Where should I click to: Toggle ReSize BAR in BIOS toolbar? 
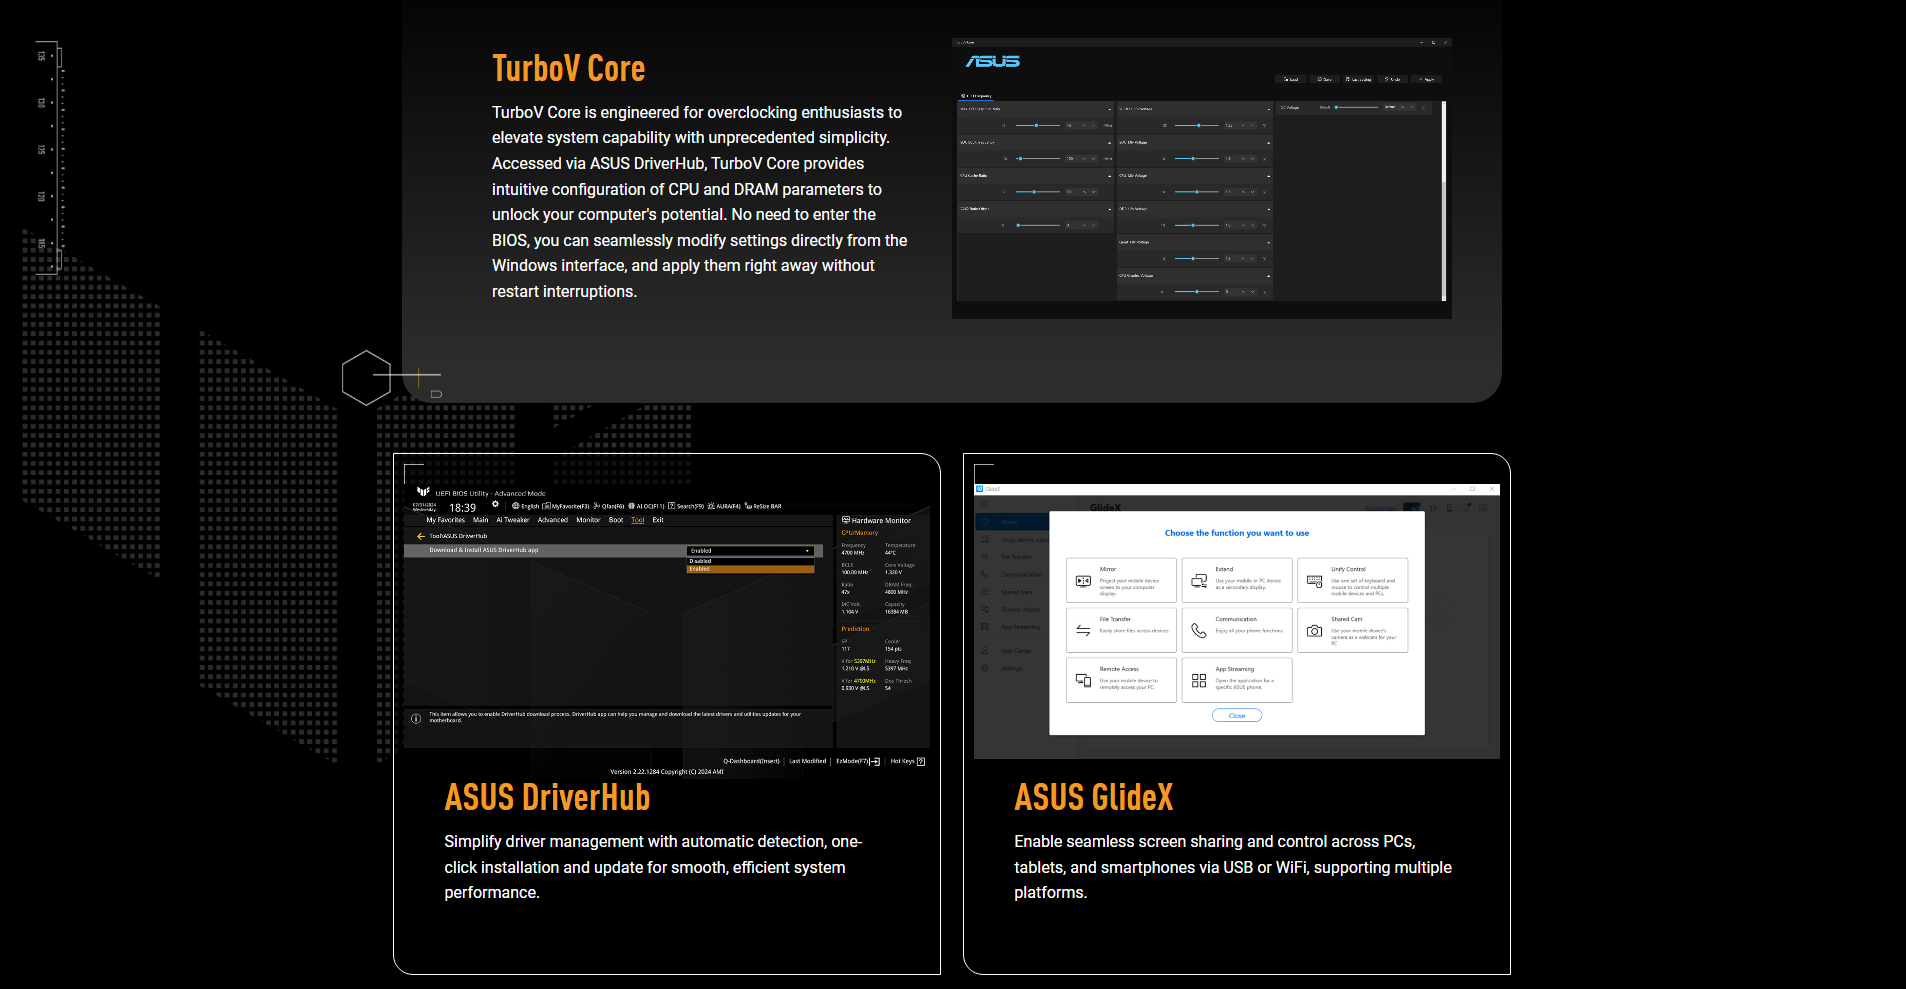[x=763, y=506]
